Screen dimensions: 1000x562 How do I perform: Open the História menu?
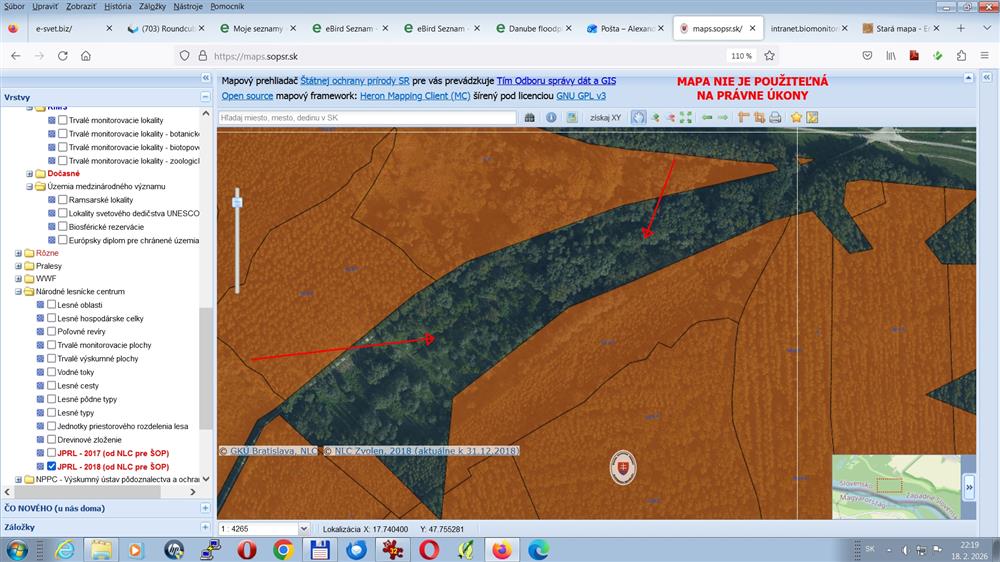pos(117,6)
